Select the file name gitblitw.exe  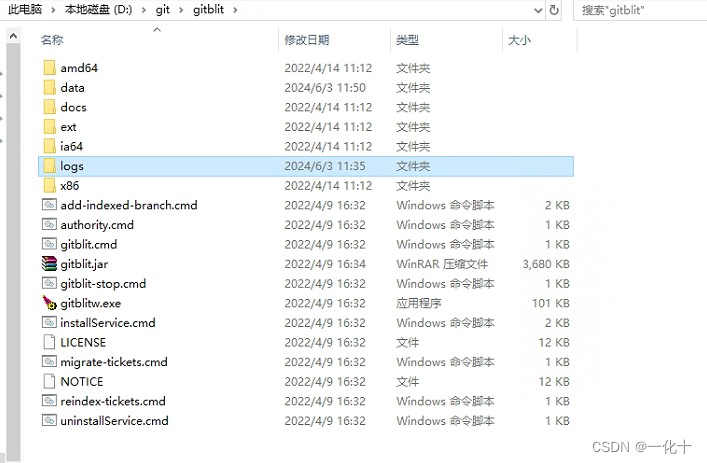91,303
